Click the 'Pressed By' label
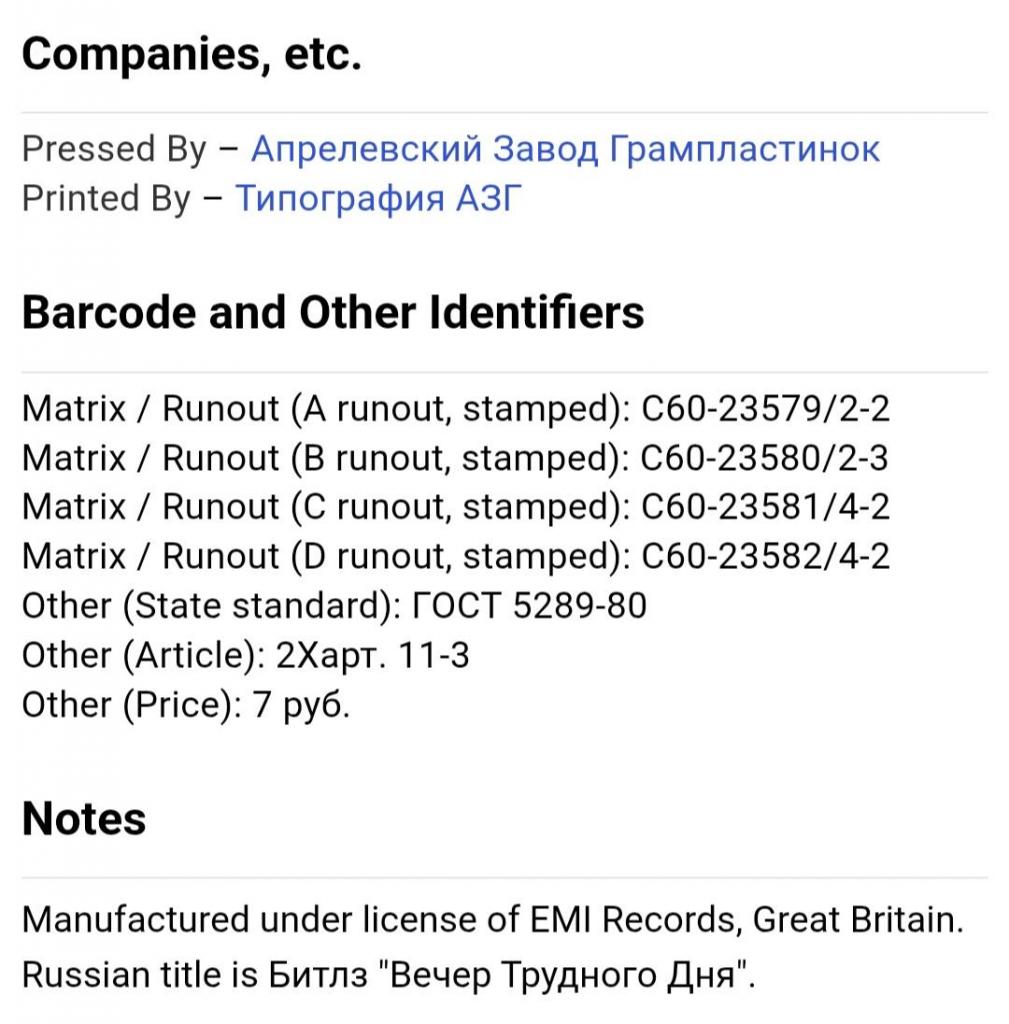This screenshot has height=1024, width=1009. (x=114, y=150)
